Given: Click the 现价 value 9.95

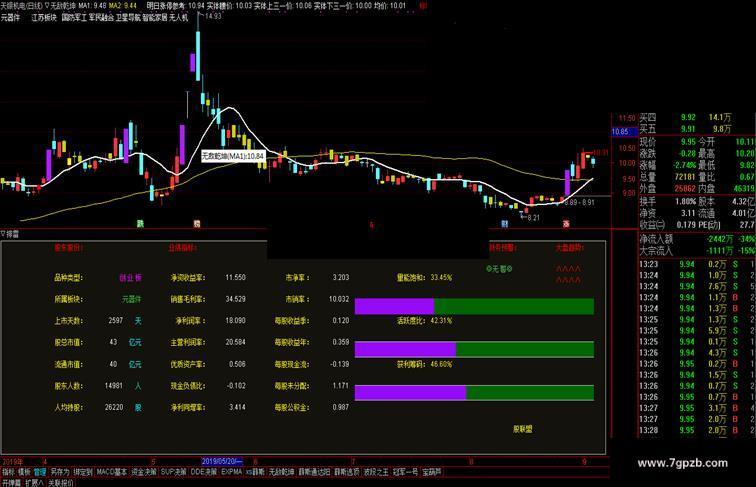Looking at the screenshot, I should pos(688,142).
